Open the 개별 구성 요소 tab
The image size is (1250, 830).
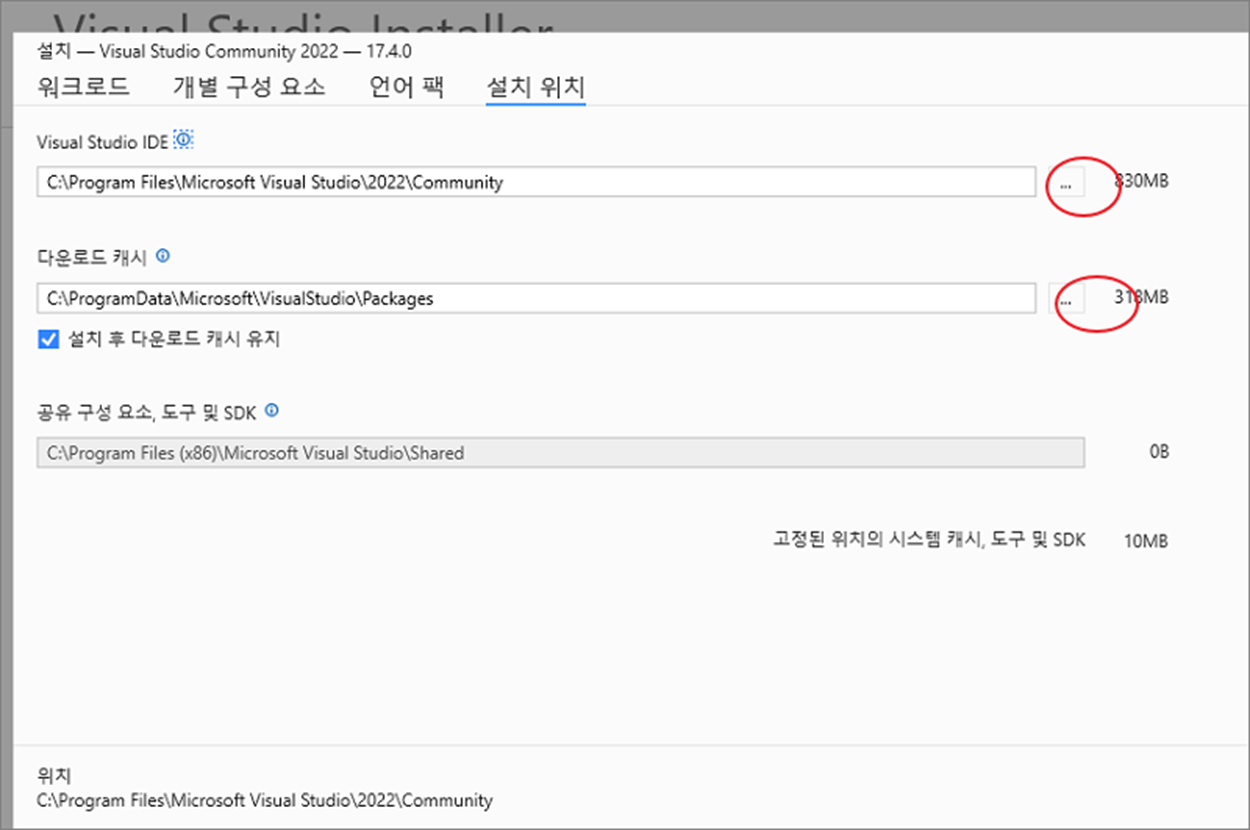pos(249,86)
